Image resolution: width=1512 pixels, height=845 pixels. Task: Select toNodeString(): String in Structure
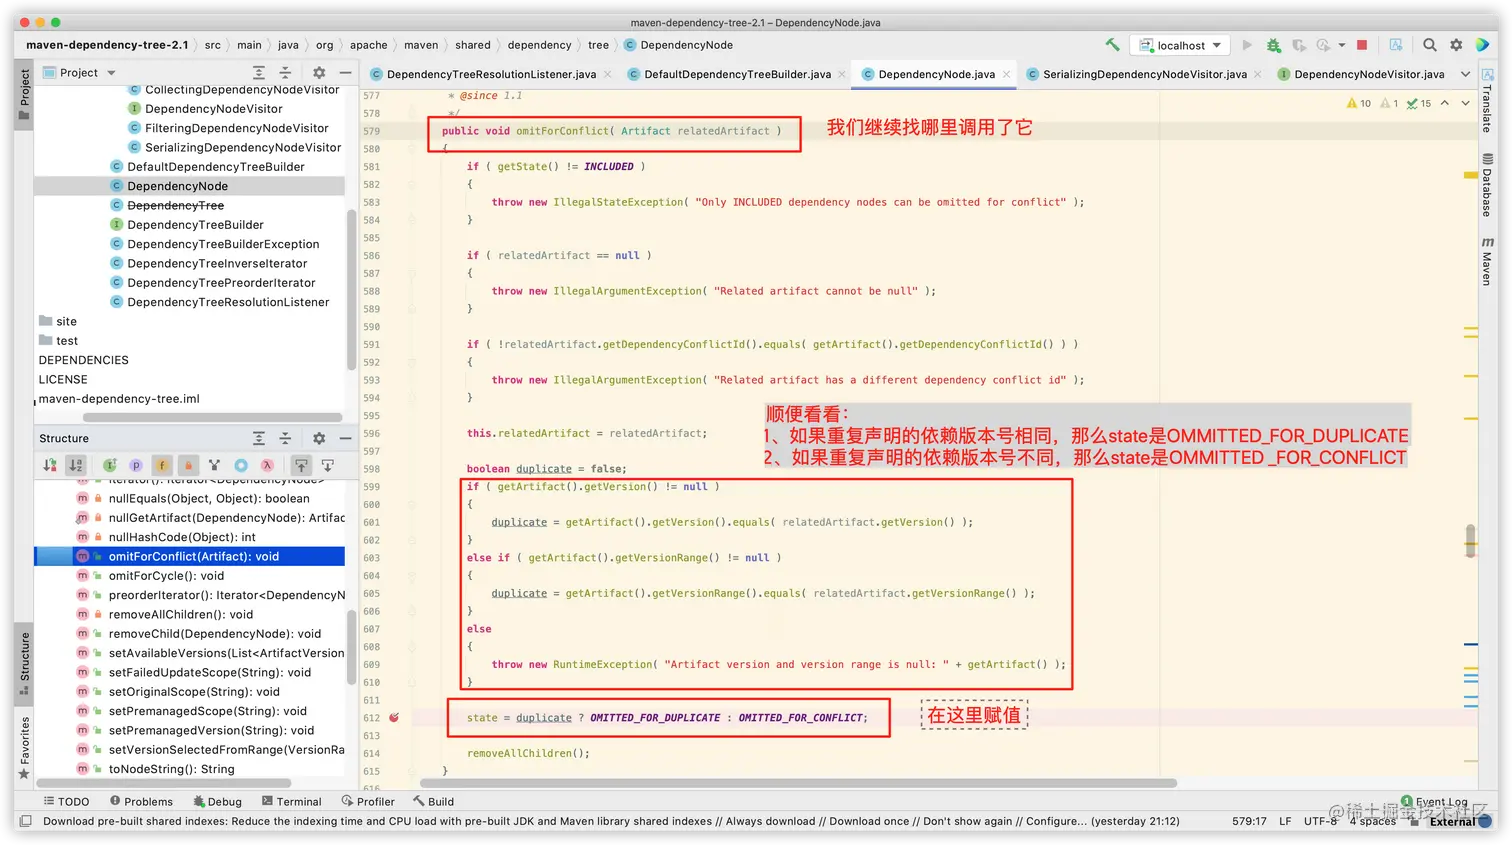[171, 769]
